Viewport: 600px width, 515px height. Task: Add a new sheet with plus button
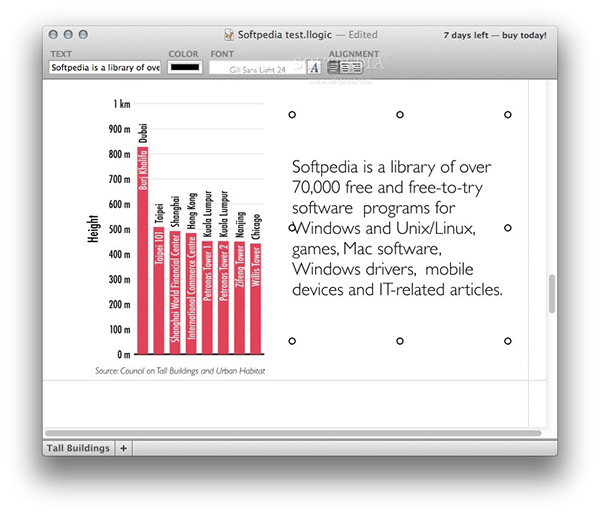(x=123, y=448)
